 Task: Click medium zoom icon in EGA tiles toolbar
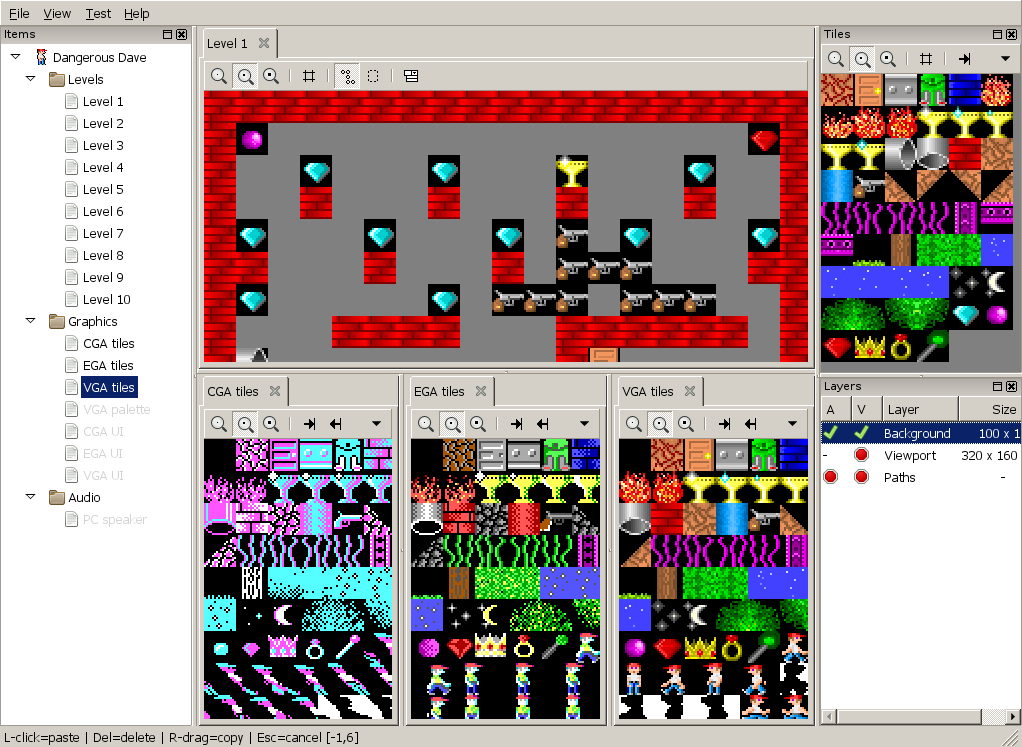(x=452, y=424)
